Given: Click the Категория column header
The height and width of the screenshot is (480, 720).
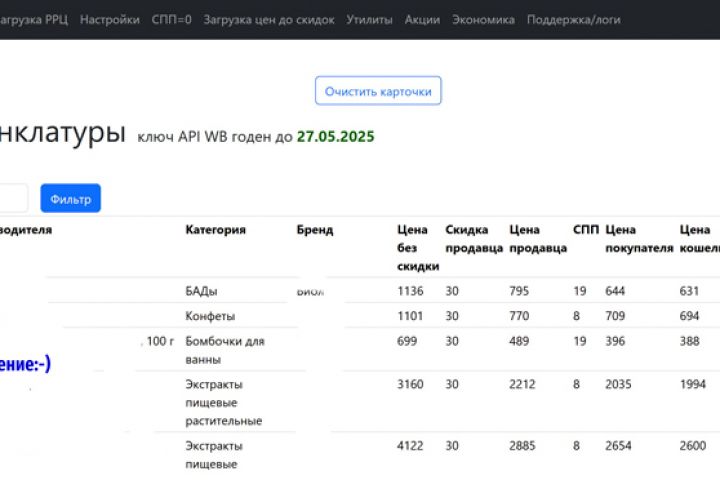Looking at the screenshot, I should (215, 230).
